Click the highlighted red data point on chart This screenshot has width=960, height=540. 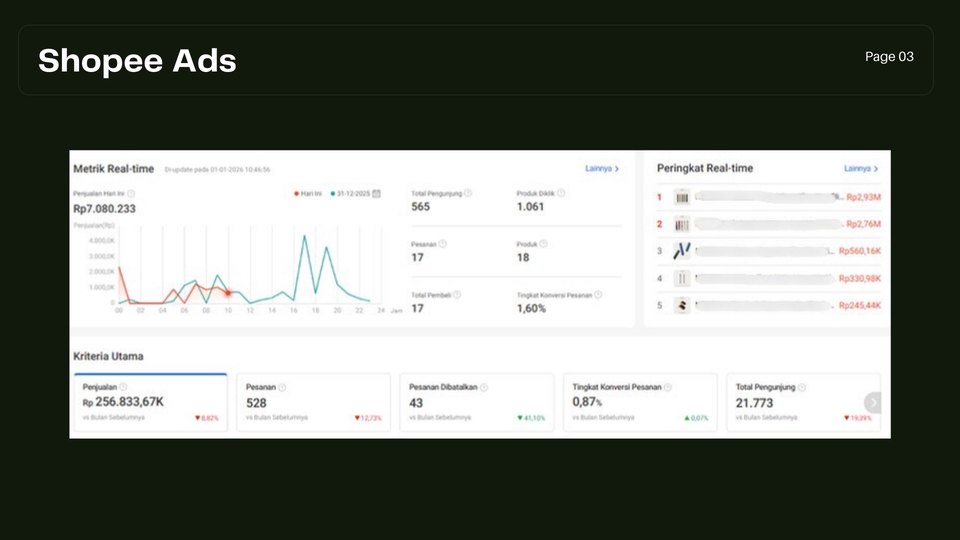pos(228,293)
